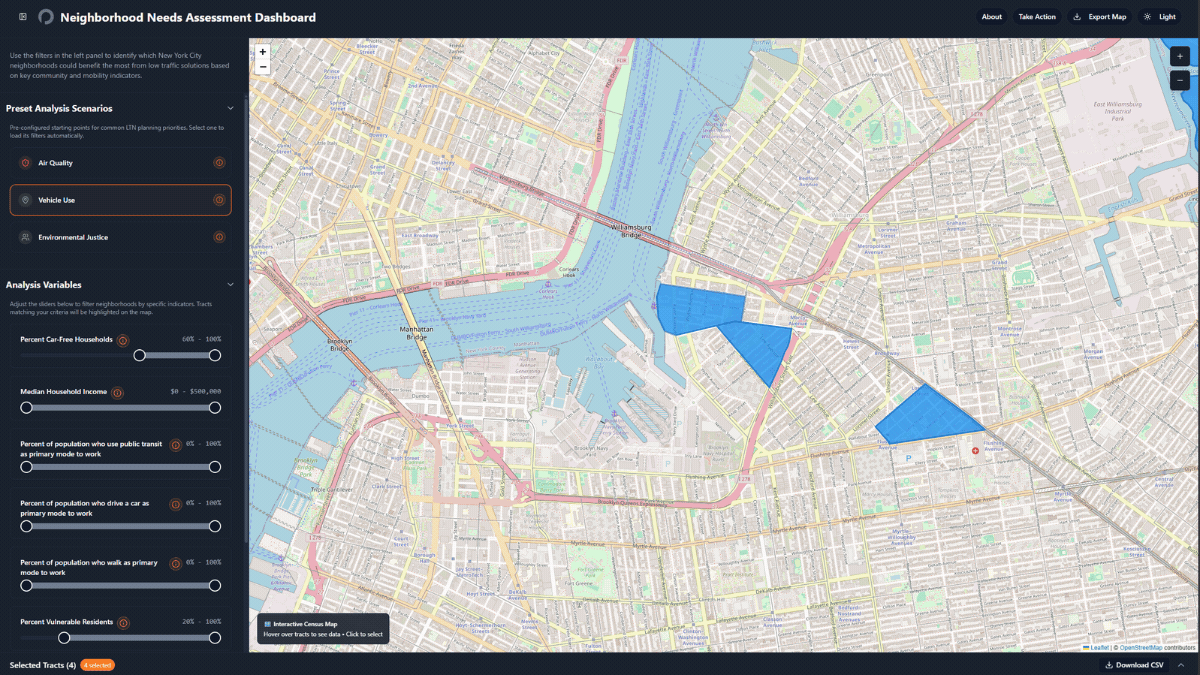
Task: Click Export Map in the header
Action: click(x=1099, y=17)
